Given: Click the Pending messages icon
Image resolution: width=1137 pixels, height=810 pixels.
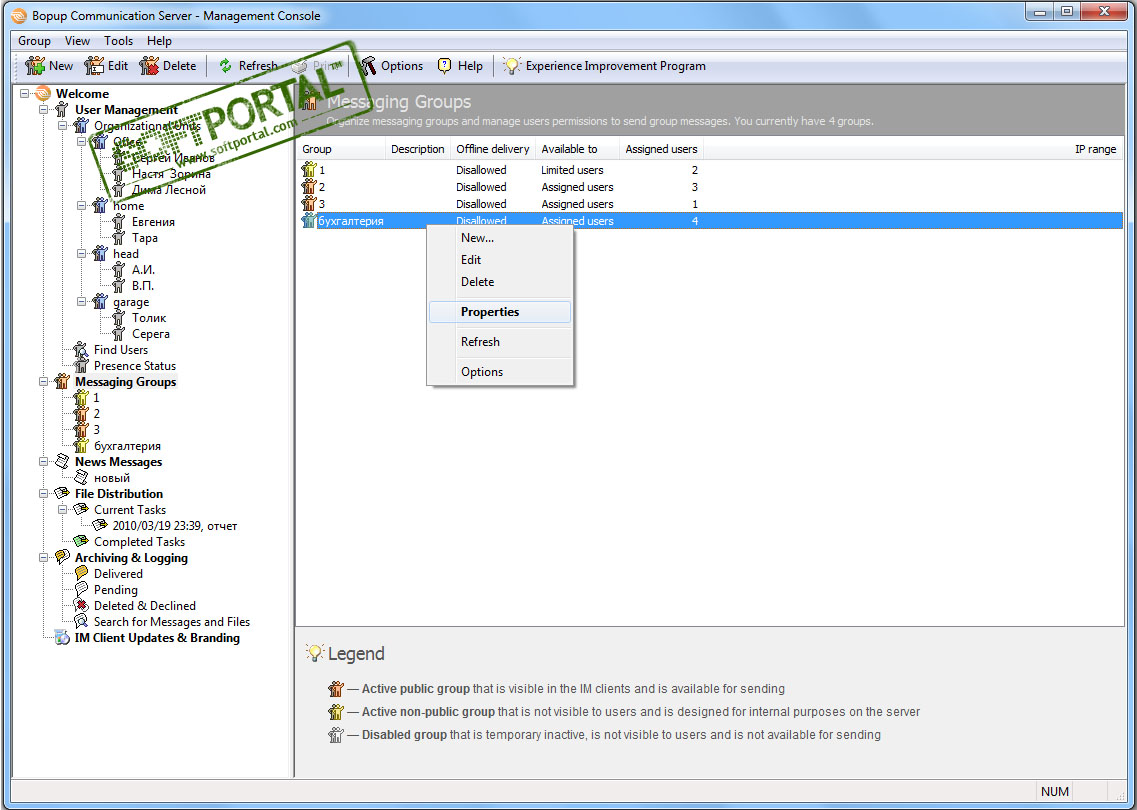Looking at the screenshot, I should [x=81, y=589].
